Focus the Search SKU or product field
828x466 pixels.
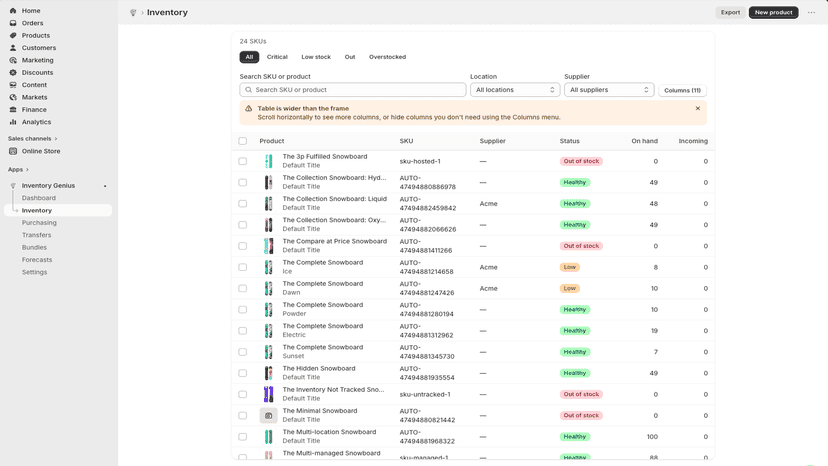pyautogui.click(x=353, y=90)
